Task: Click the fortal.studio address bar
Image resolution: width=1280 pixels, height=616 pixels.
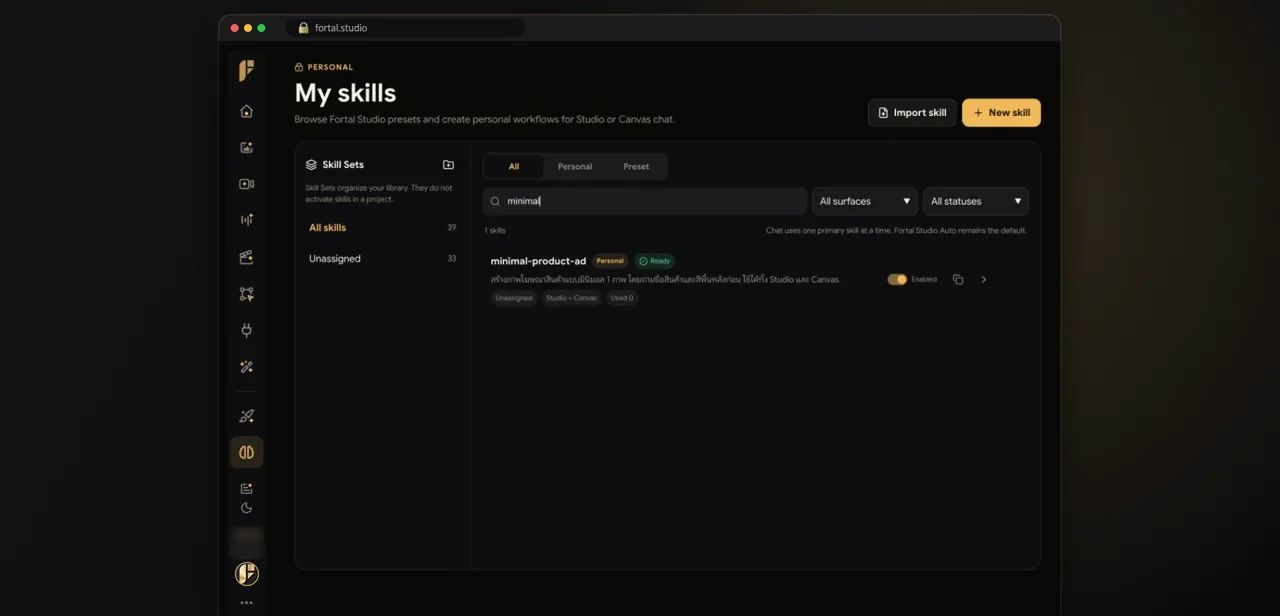Action: (x=405, y=28)
